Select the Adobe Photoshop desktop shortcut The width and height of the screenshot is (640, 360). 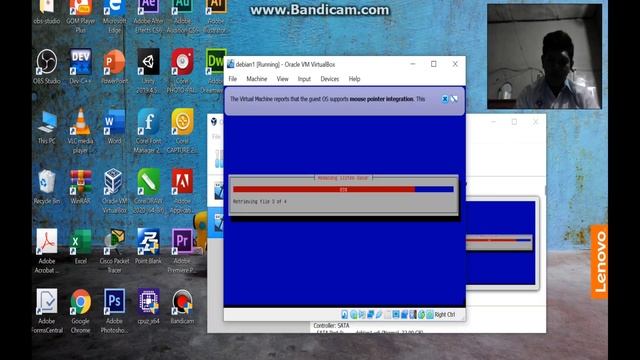(114, 311)
